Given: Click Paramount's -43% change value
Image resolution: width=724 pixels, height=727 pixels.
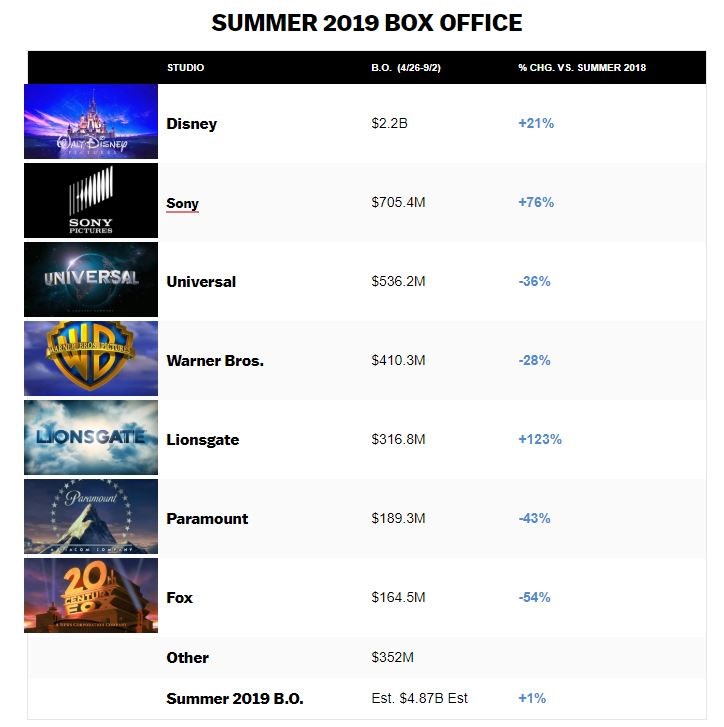Looking at the screenshot, I should [x=535, y=519].
